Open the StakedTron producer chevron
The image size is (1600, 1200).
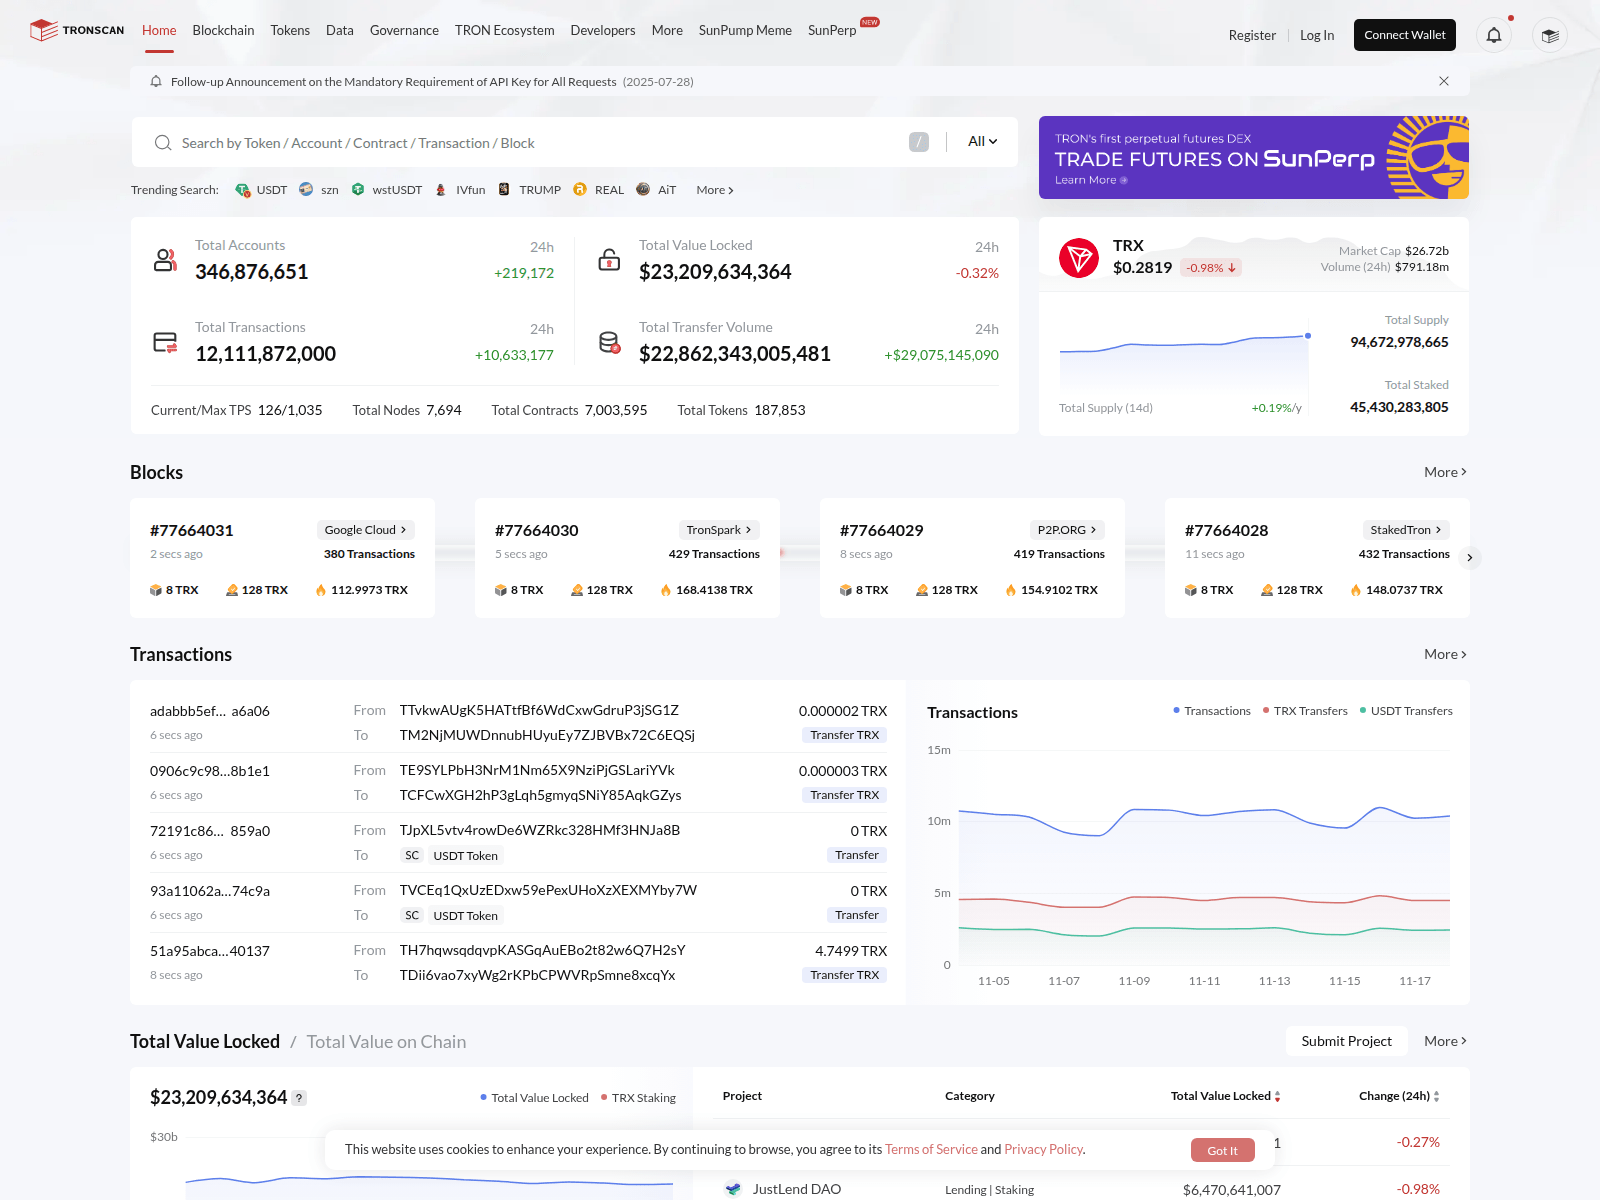(1438, 530)
